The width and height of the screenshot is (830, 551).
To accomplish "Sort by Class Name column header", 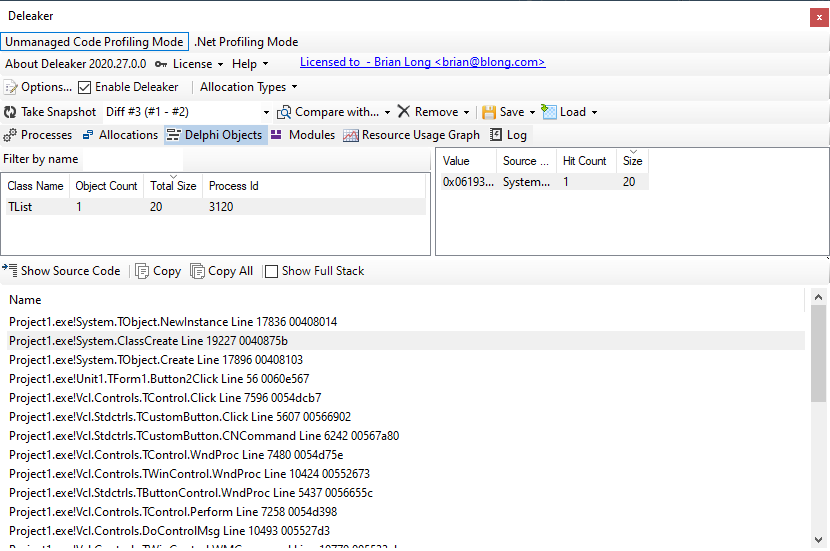I will click(35, 186).
